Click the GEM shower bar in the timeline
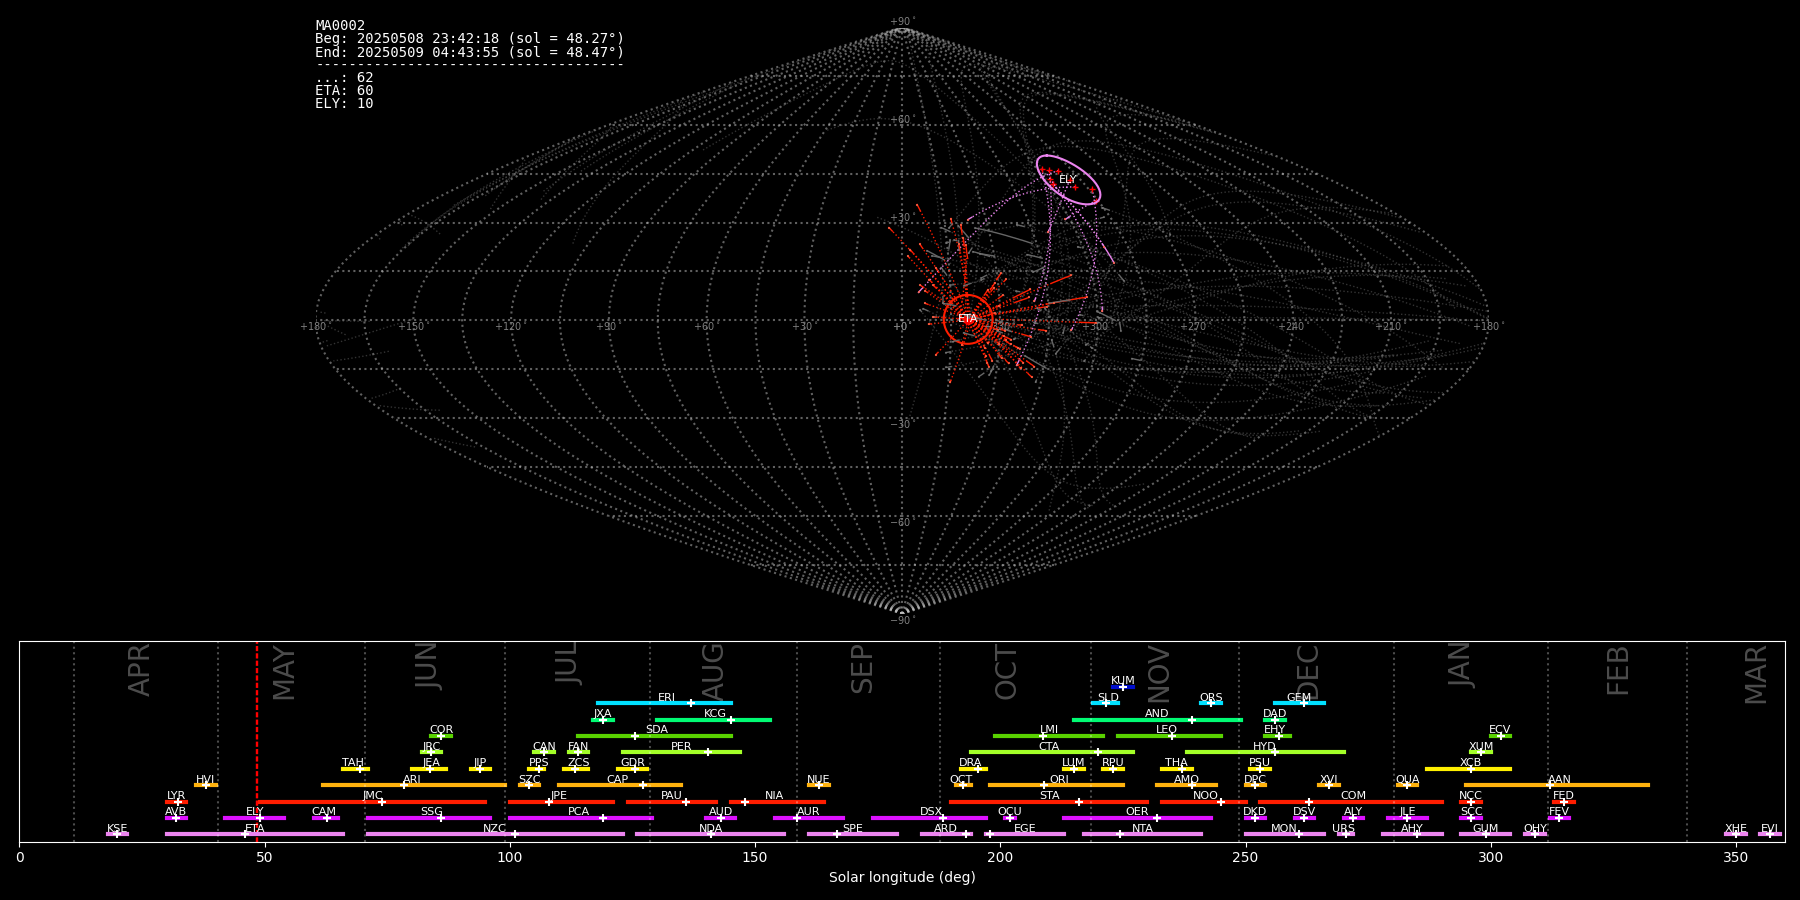Viewport: 1800px width, 900px height. click(1299, 703)
